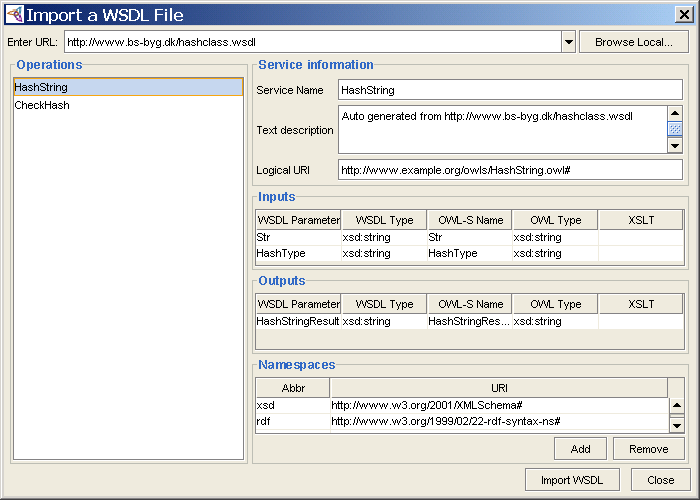Select the Str input parameter row
Viewport: 700px width, 500px height.
coord(298,238)
